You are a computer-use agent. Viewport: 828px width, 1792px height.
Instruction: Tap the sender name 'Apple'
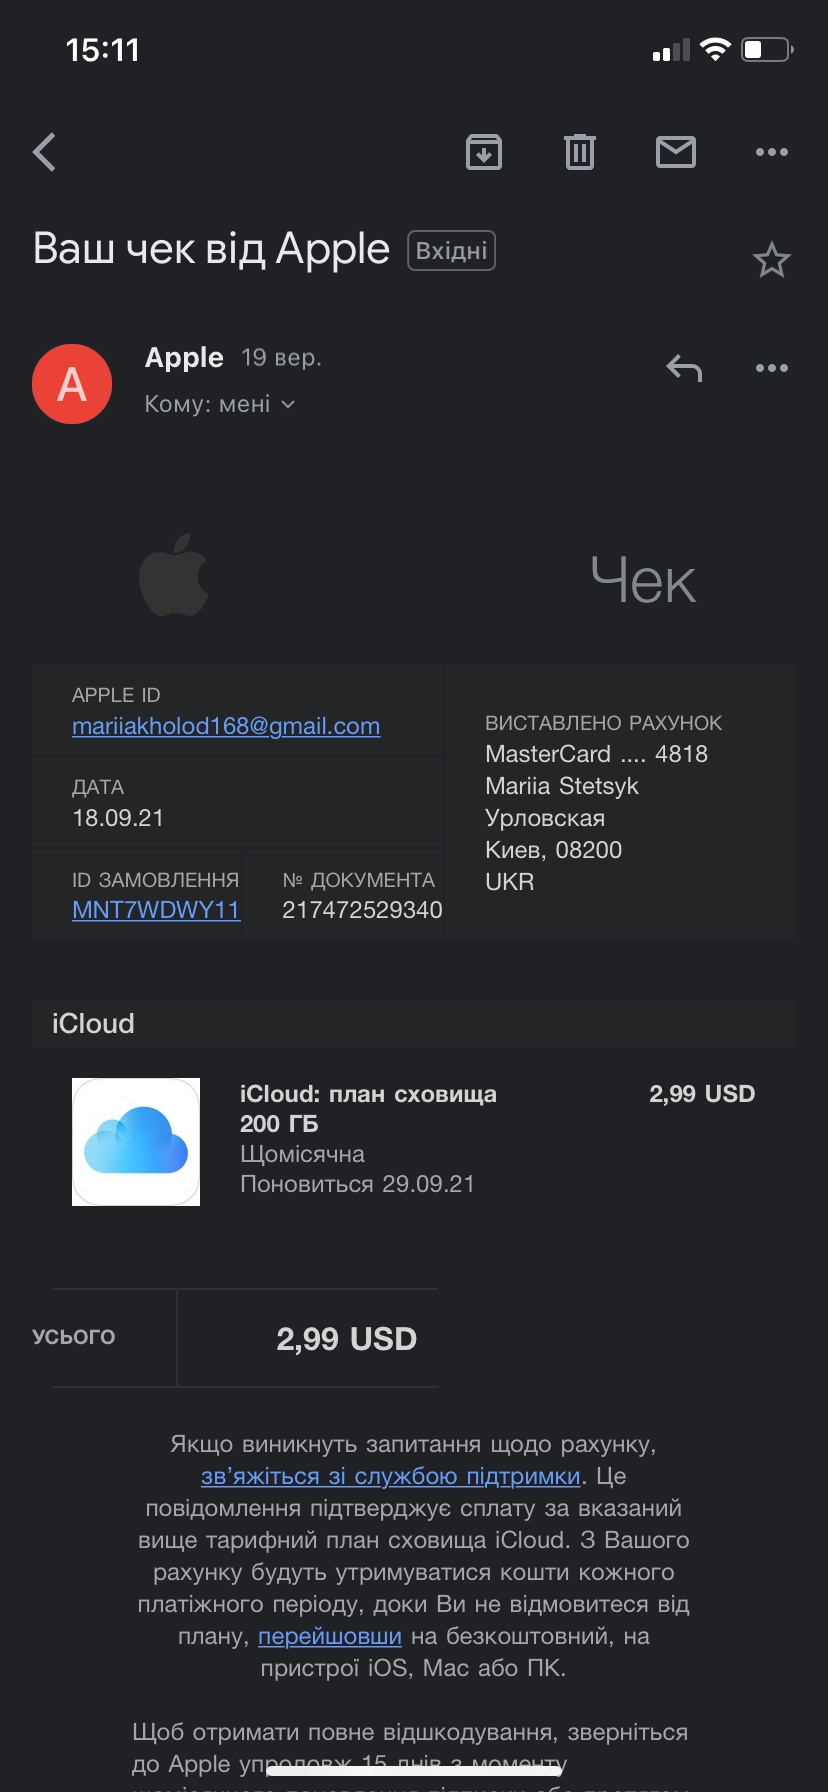(x=184, y=358)
